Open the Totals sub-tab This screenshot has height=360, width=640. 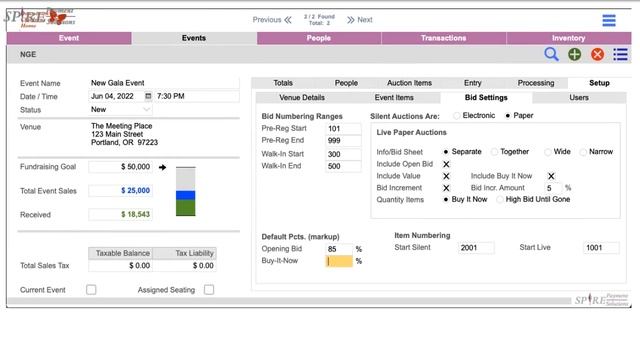(283, 83)
